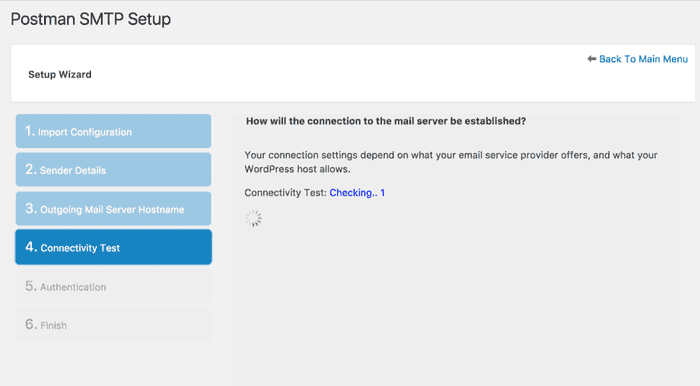The width and height of the screenshot is (700, 386).
Task: Click the arrow icon beside Back To Main Menu
Action: tap(592, 59)
